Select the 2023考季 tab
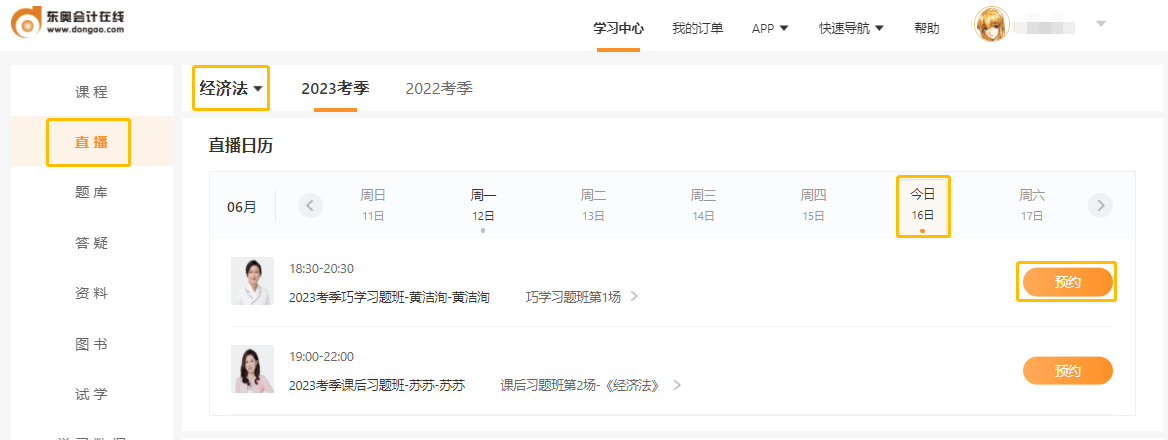Screen dimensions: 1168x440 (x=335, y=88)
